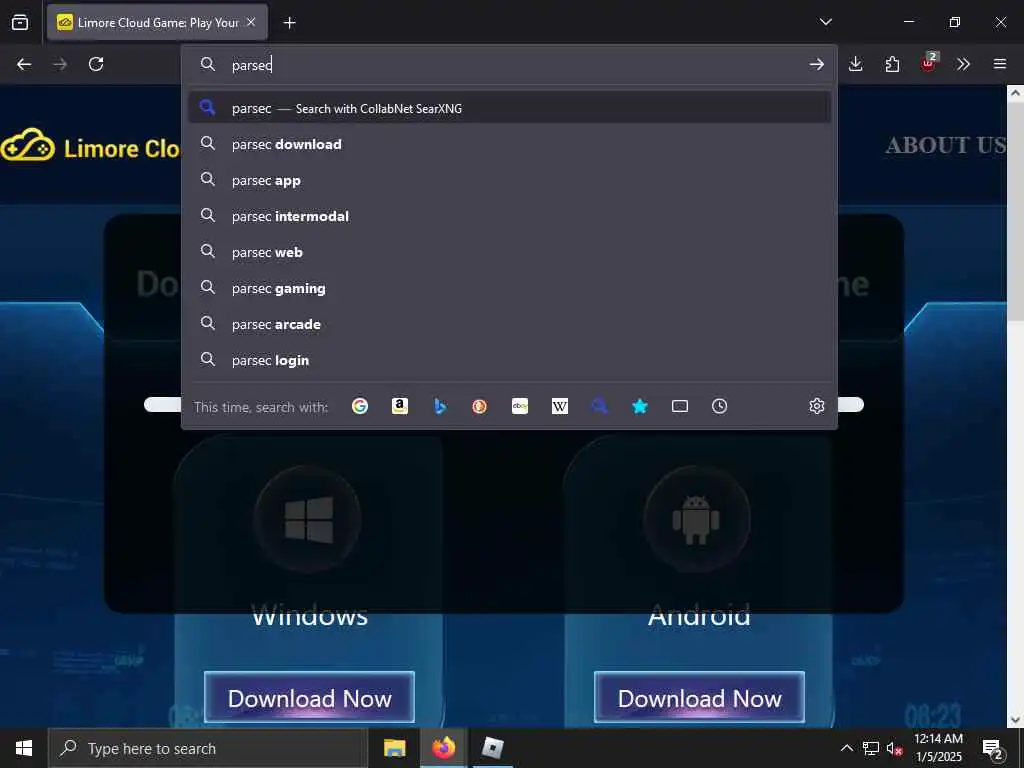Screen dimensions: 1024x768
Task: Click the taskbar search box
Action: pyautogui.click(x=207, y=748)
